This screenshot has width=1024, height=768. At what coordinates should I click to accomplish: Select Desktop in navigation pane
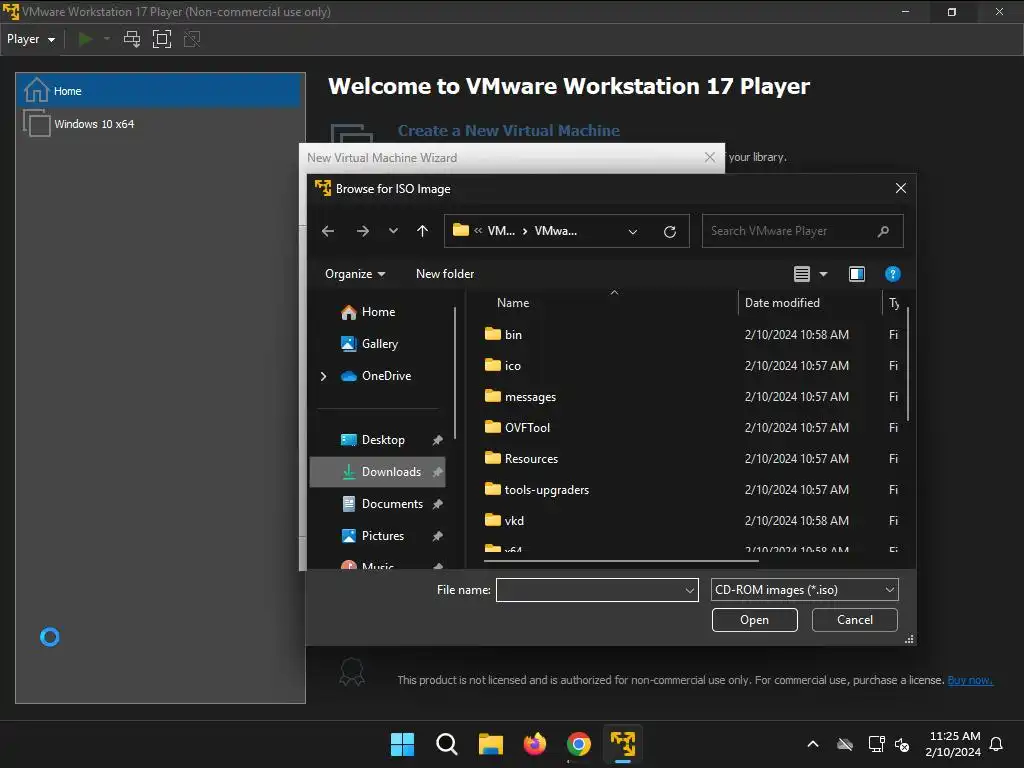pos(377,440)
